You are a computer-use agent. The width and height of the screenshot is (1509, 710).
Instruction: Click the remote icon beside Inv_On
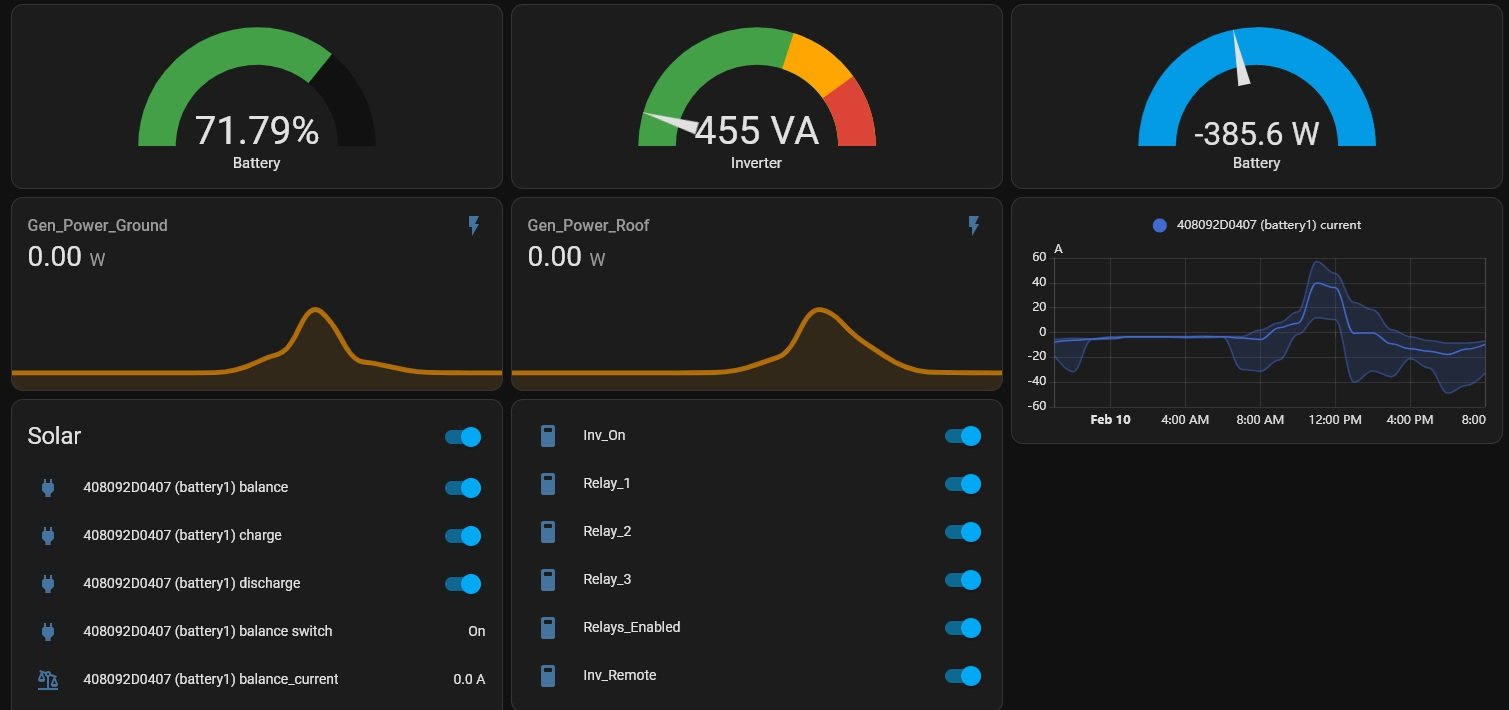[547, 436]
